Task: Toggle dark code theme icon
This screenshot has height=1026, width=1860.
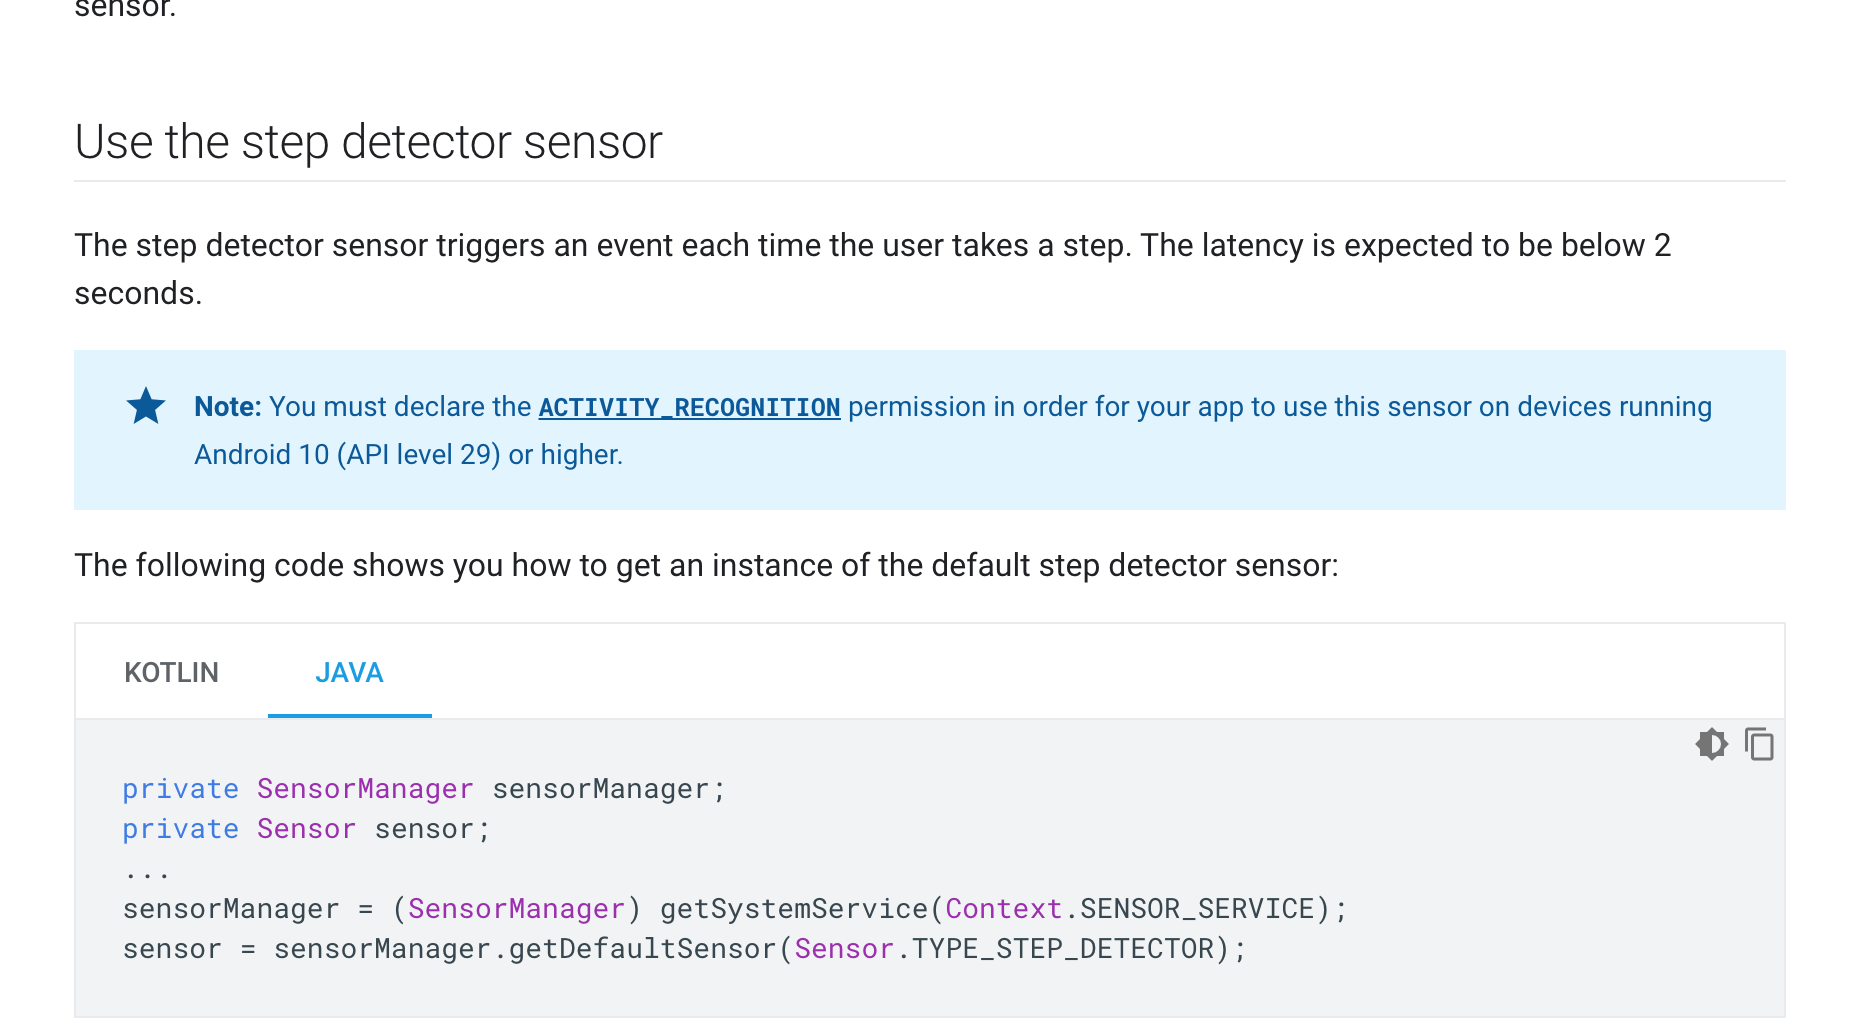Action: pos(1711,744)
